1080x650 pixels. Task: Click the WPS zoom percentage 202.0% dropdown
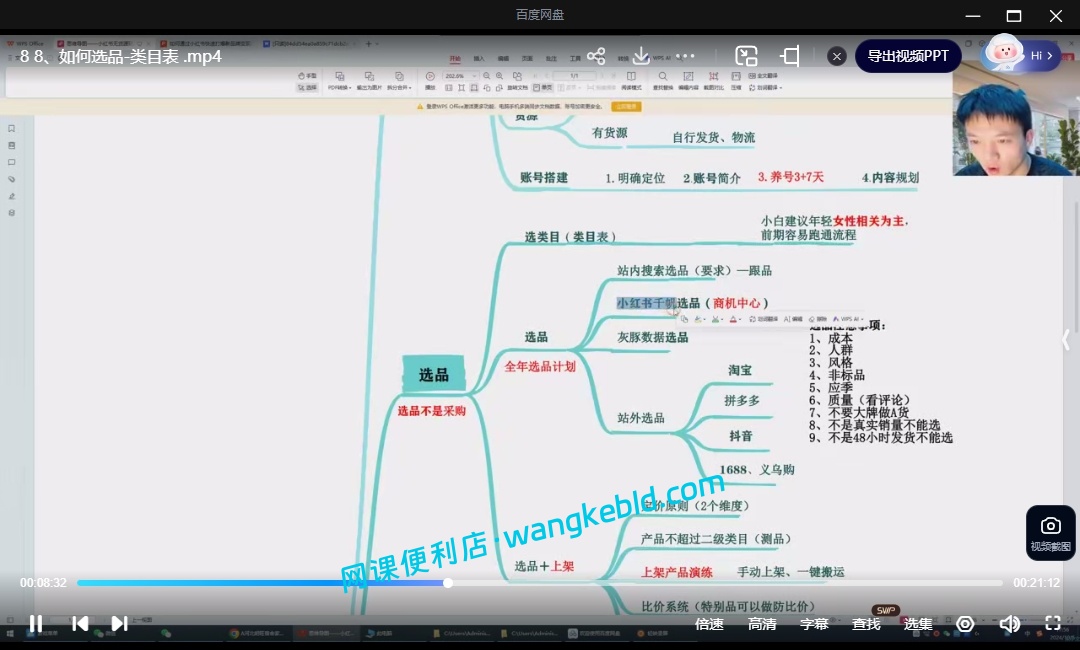click(459, 76)
